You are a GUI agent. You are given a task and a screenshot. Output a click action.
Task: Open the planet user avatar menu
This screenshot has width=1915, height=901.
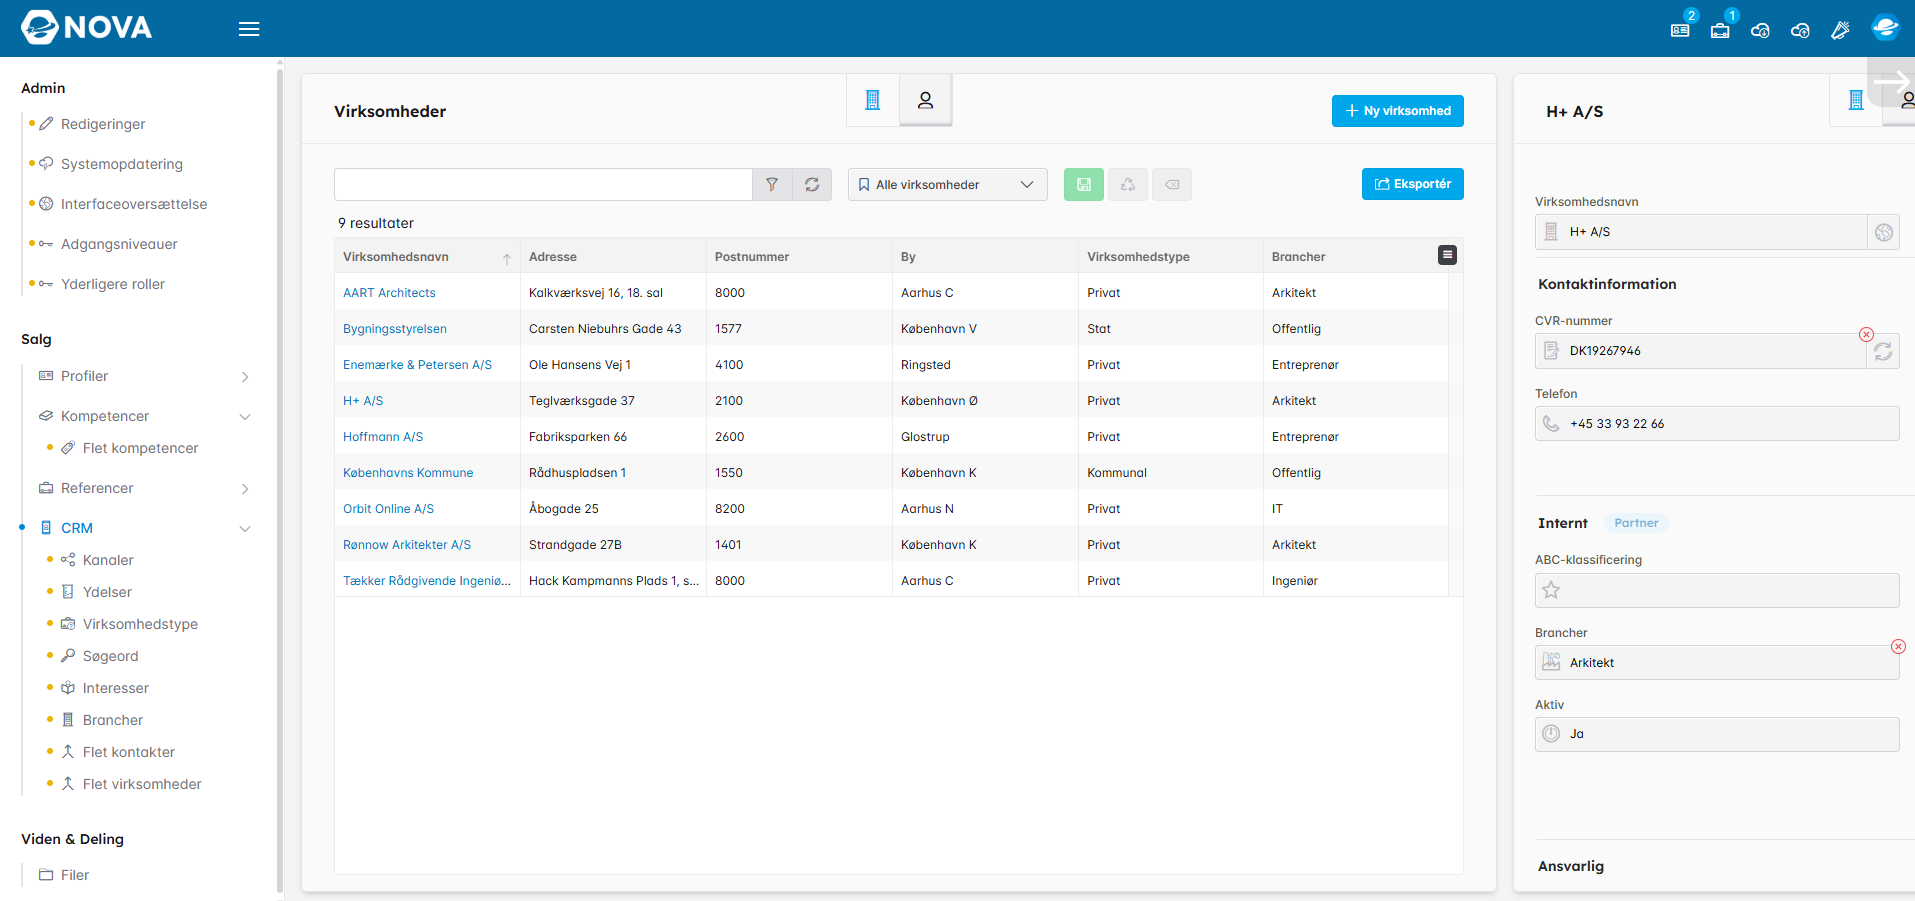click(1885, 28)
